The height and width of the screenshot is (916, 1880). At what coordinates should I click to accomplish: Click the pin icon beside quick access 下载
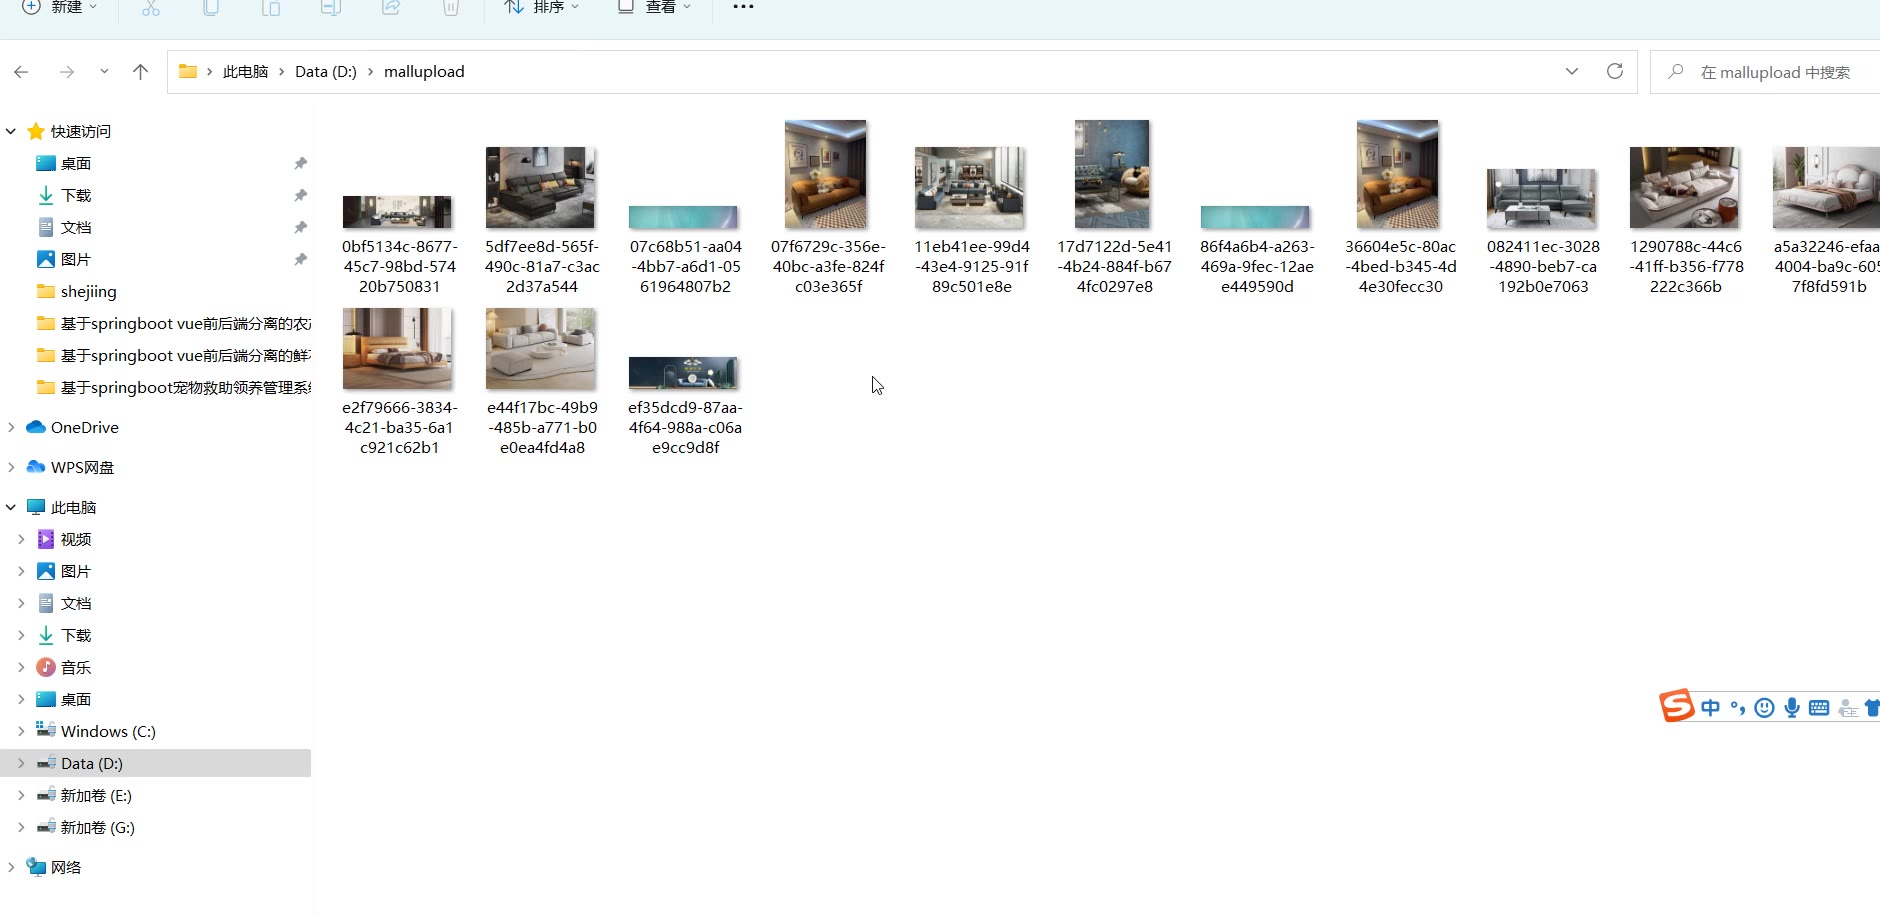pyautogui.click(x=300, y=196)
